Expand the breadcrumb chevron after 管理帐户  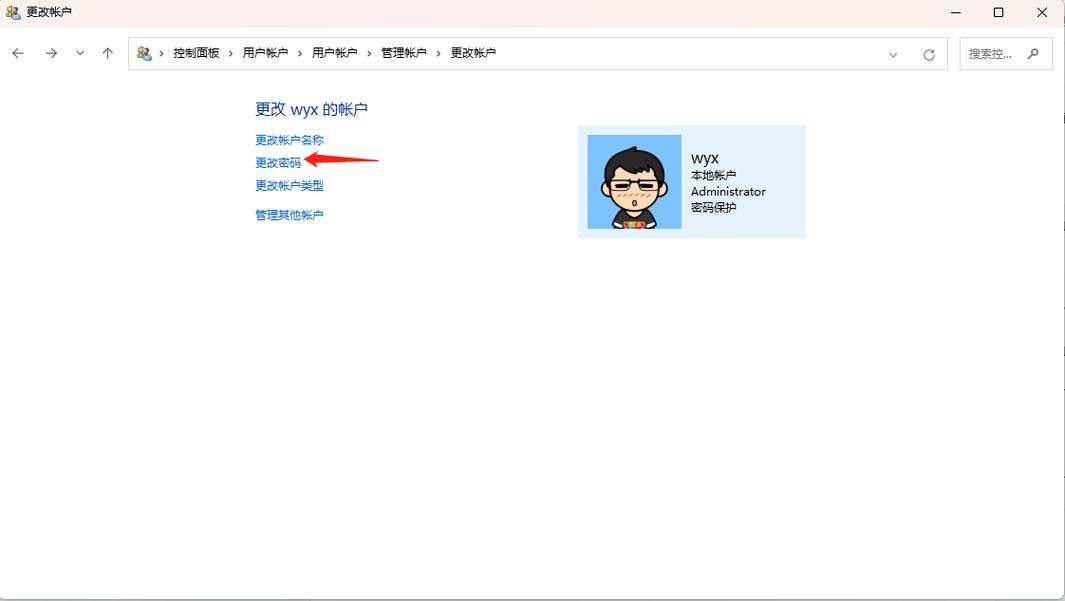click(x=441, y=52)
